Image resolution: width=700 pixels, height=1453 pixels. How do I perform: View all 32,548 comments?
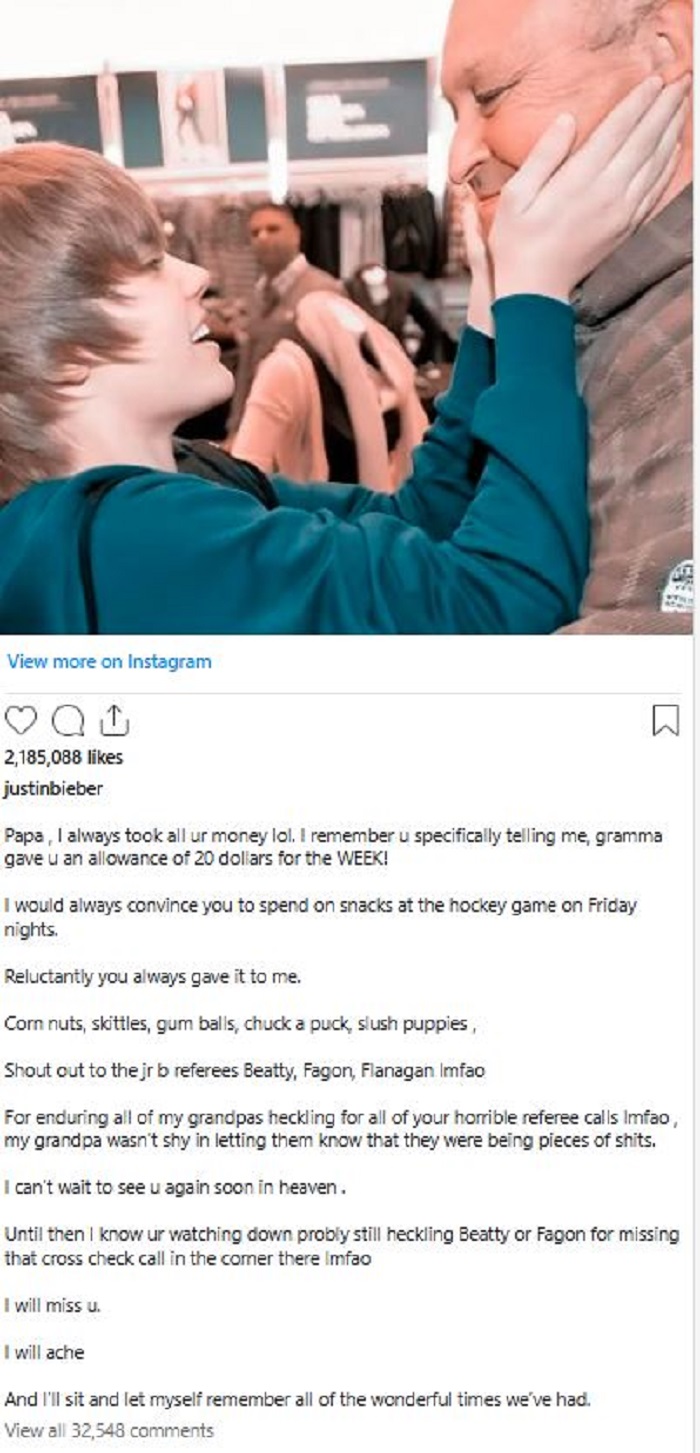pos(109,1430)
